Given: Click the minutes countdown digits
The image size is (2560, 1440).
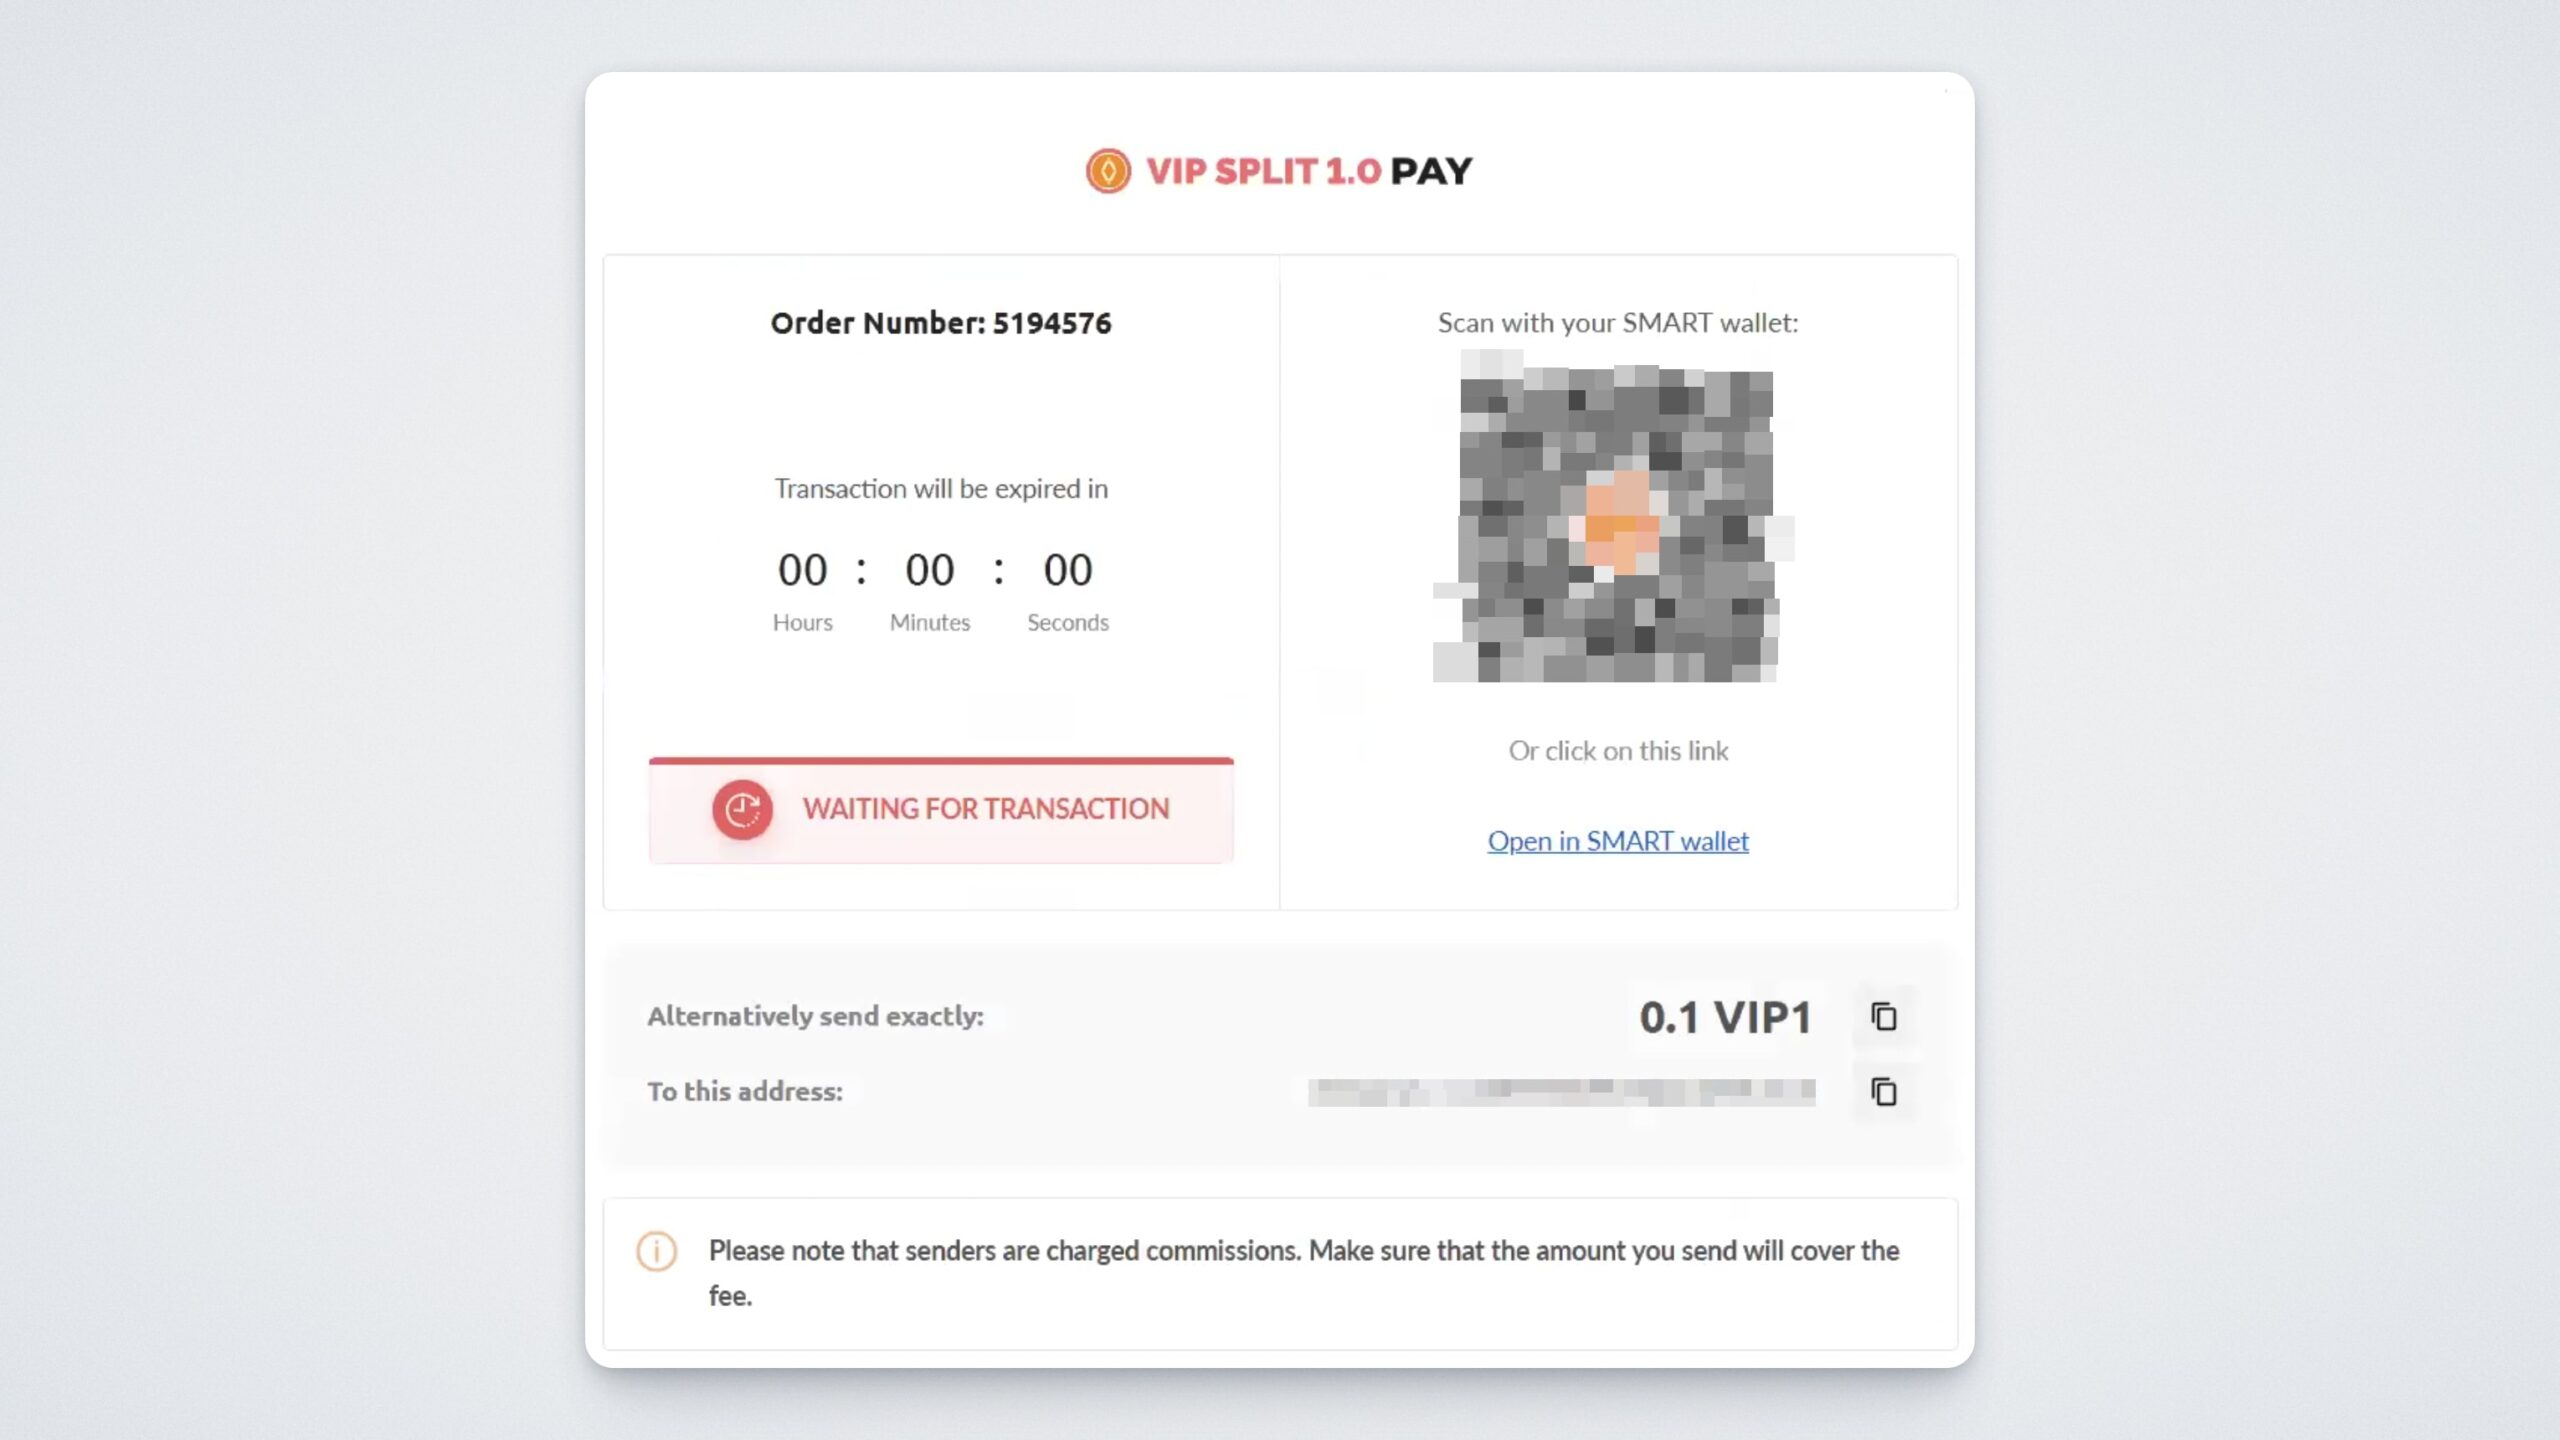Looking at the screenshot, I should coord(930,570).
